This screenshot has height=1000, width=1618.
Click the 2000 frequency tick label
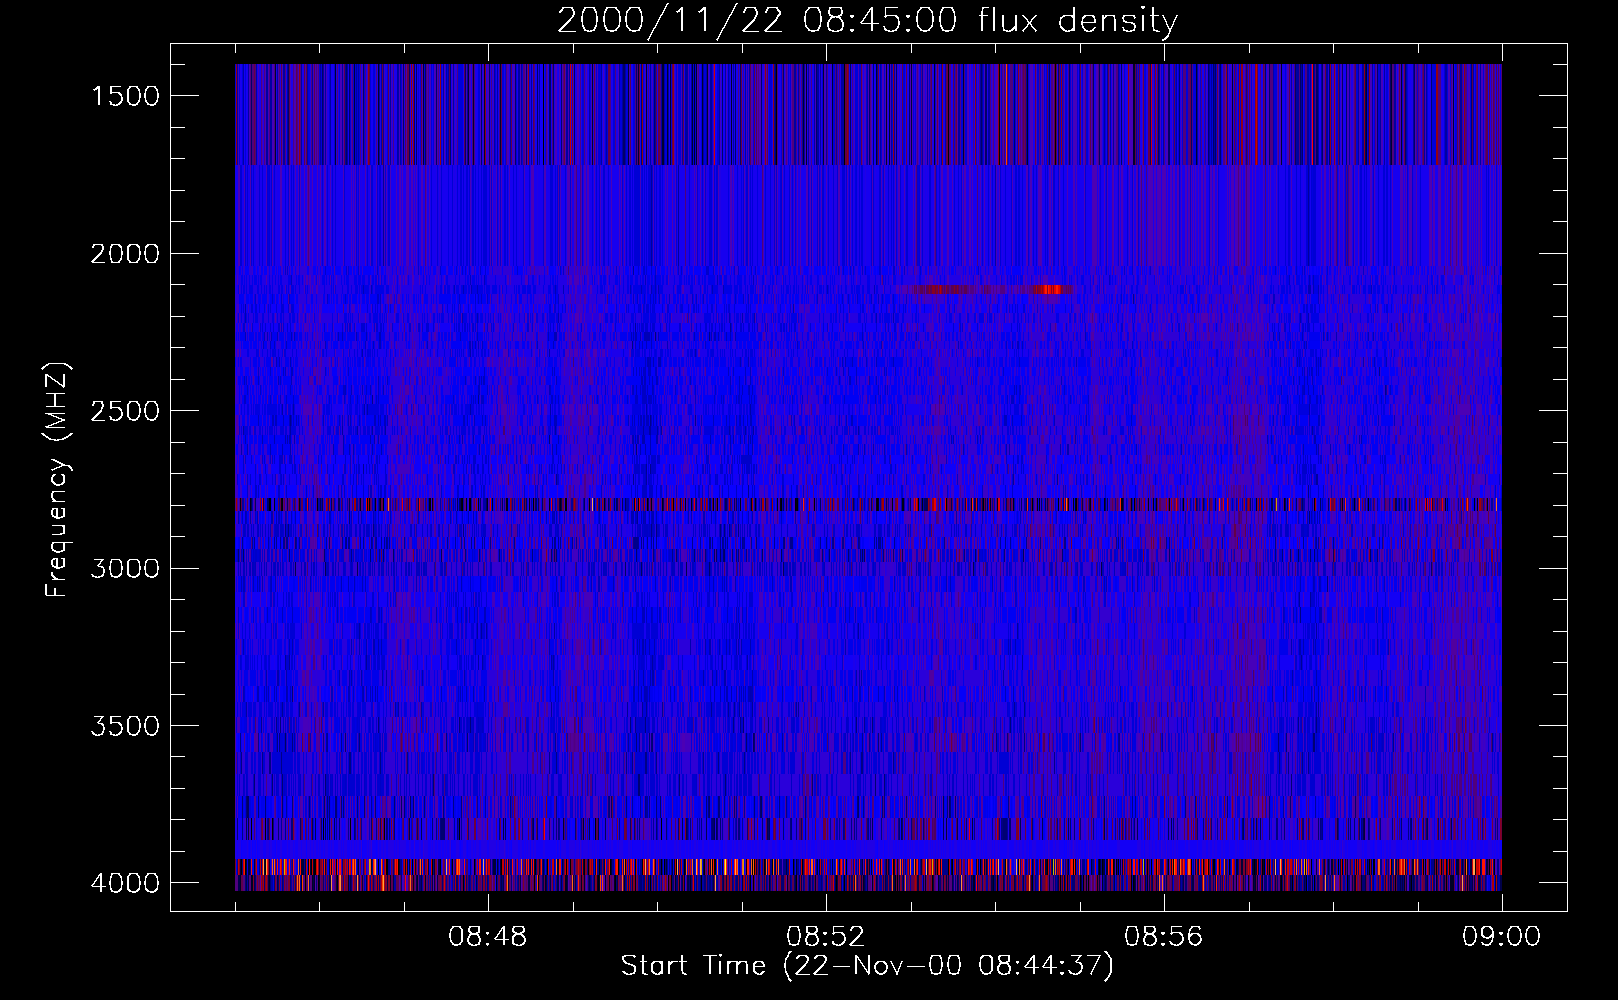coord(125,253)
